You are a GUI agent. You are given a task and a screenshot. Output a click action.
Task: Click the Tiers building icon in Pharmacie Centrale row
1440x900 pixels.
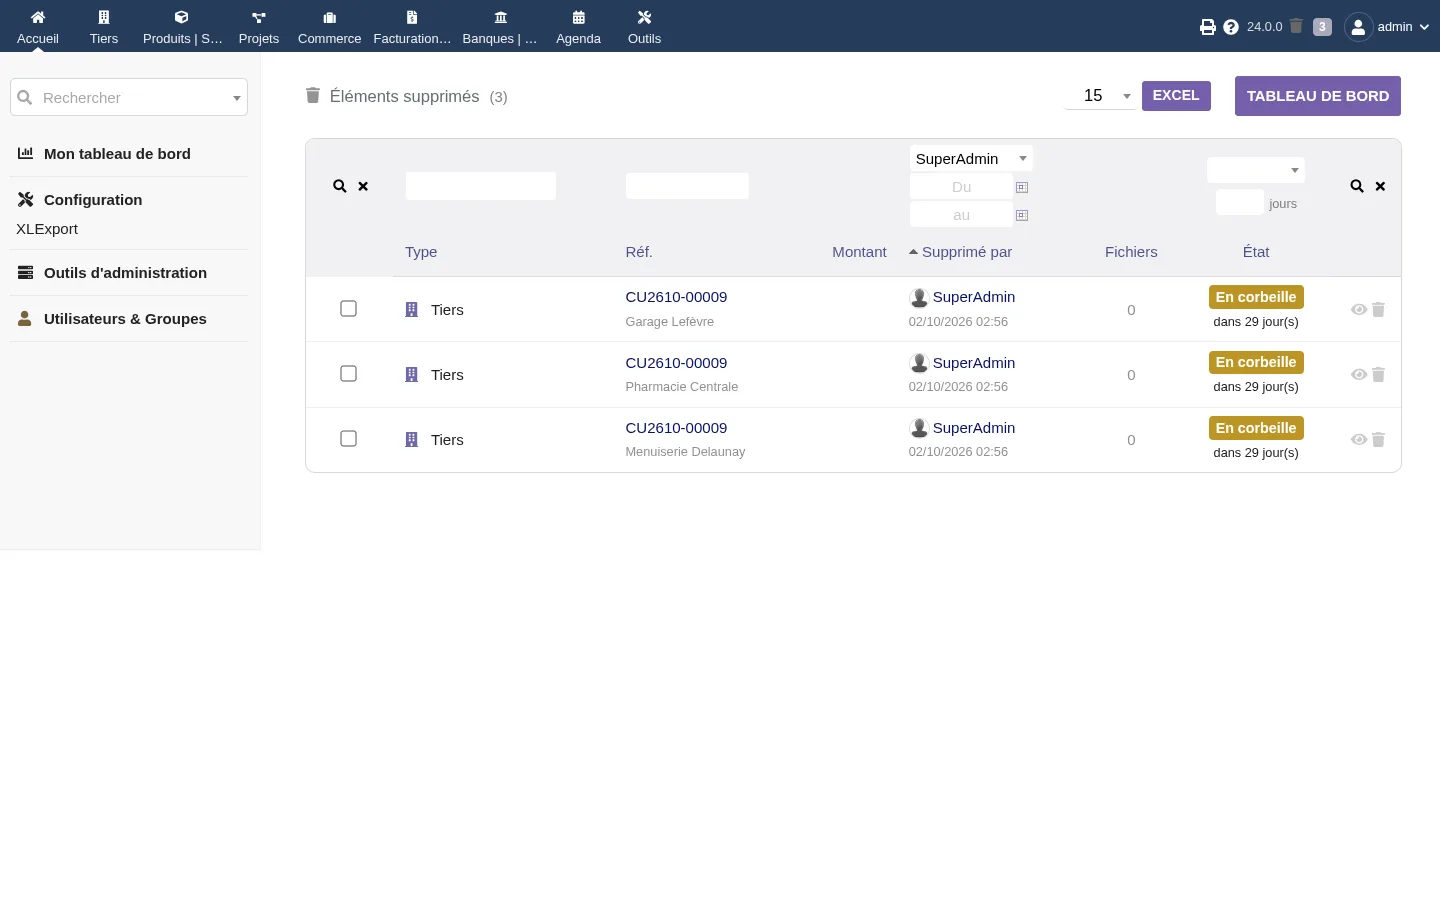[x=411, y=375]
